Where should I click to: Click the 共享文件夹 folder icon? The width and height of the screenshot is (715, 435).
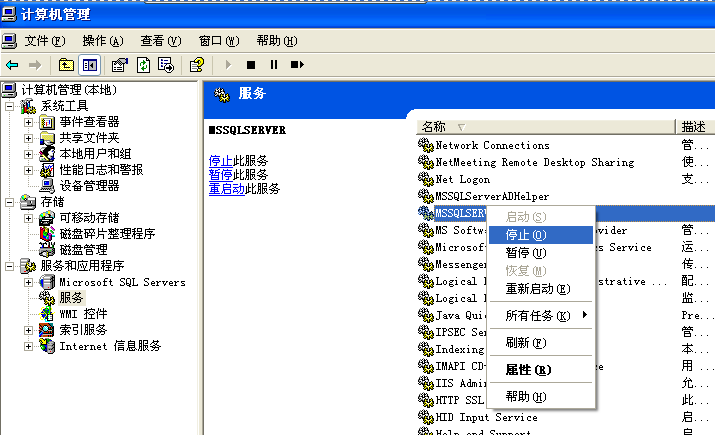(47, 138)
